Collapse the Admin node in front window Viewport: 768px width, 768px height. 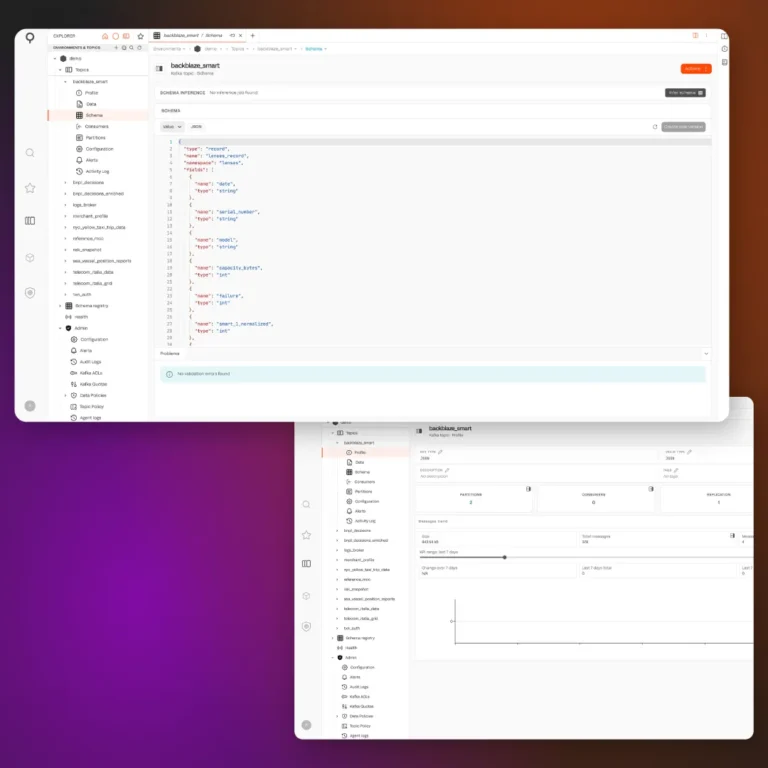coord(60,329)
